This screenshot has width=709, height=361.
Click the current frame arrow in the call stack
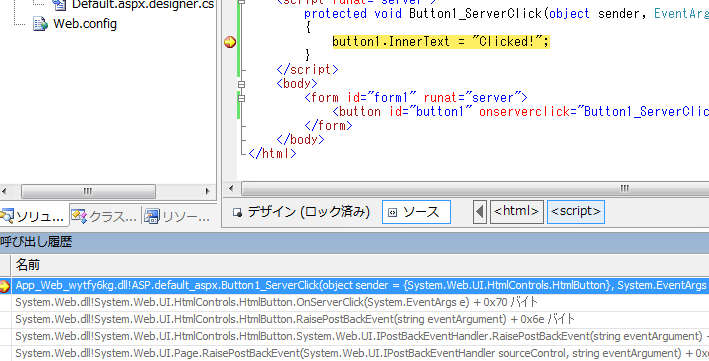coord(5,286)
